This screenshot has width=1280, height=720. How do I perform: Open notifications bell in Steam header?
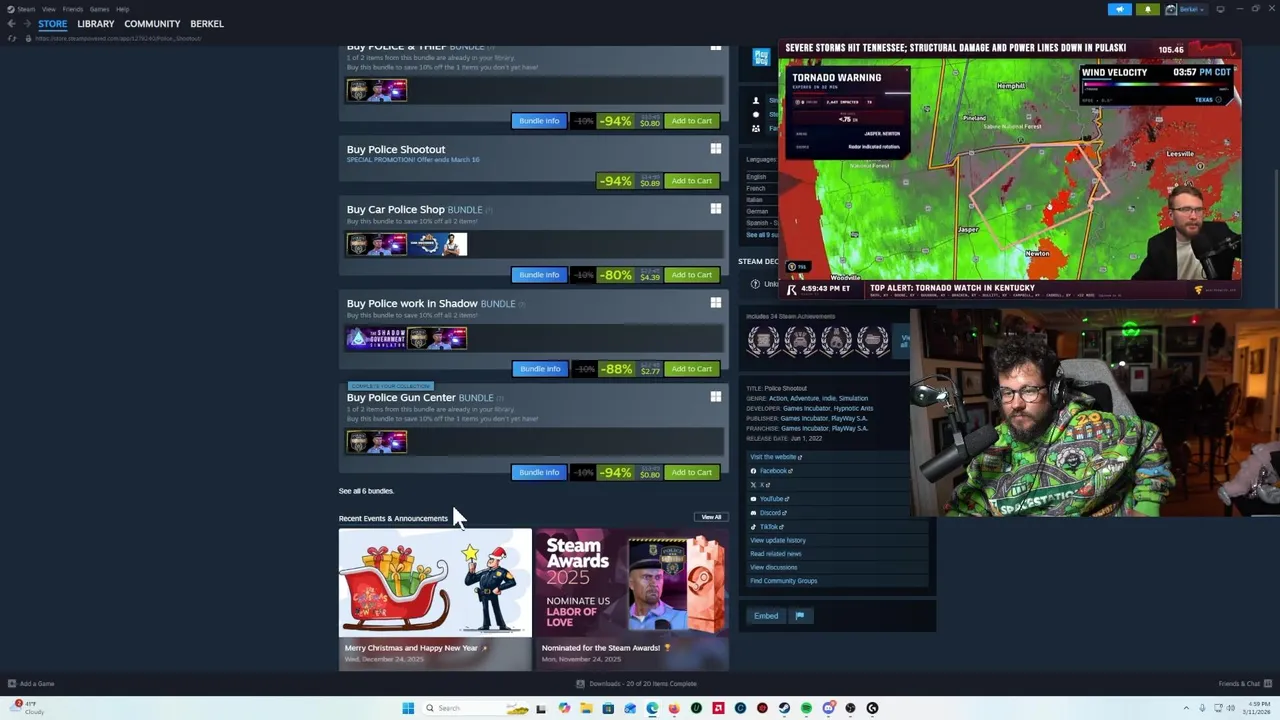1147,9
